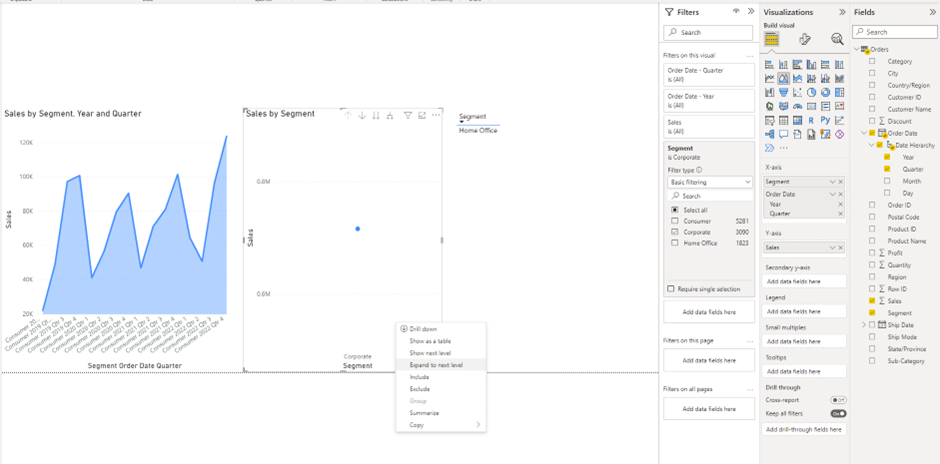Image resolution: width=940 pixels, height=464 pixels.
Task: Select the matrix visual icon
Action: [x=797, y=120]
